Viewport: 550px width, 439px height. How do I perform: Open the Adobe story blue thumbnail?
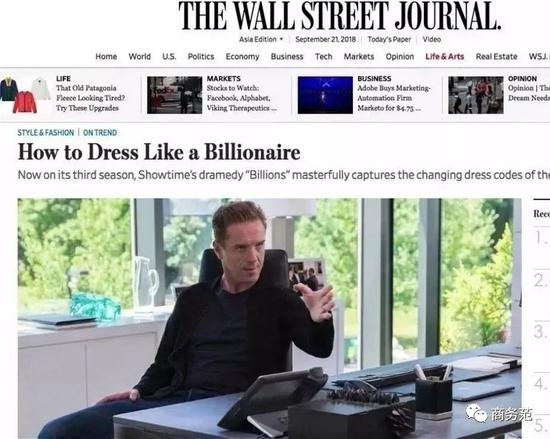click(325, 95)
